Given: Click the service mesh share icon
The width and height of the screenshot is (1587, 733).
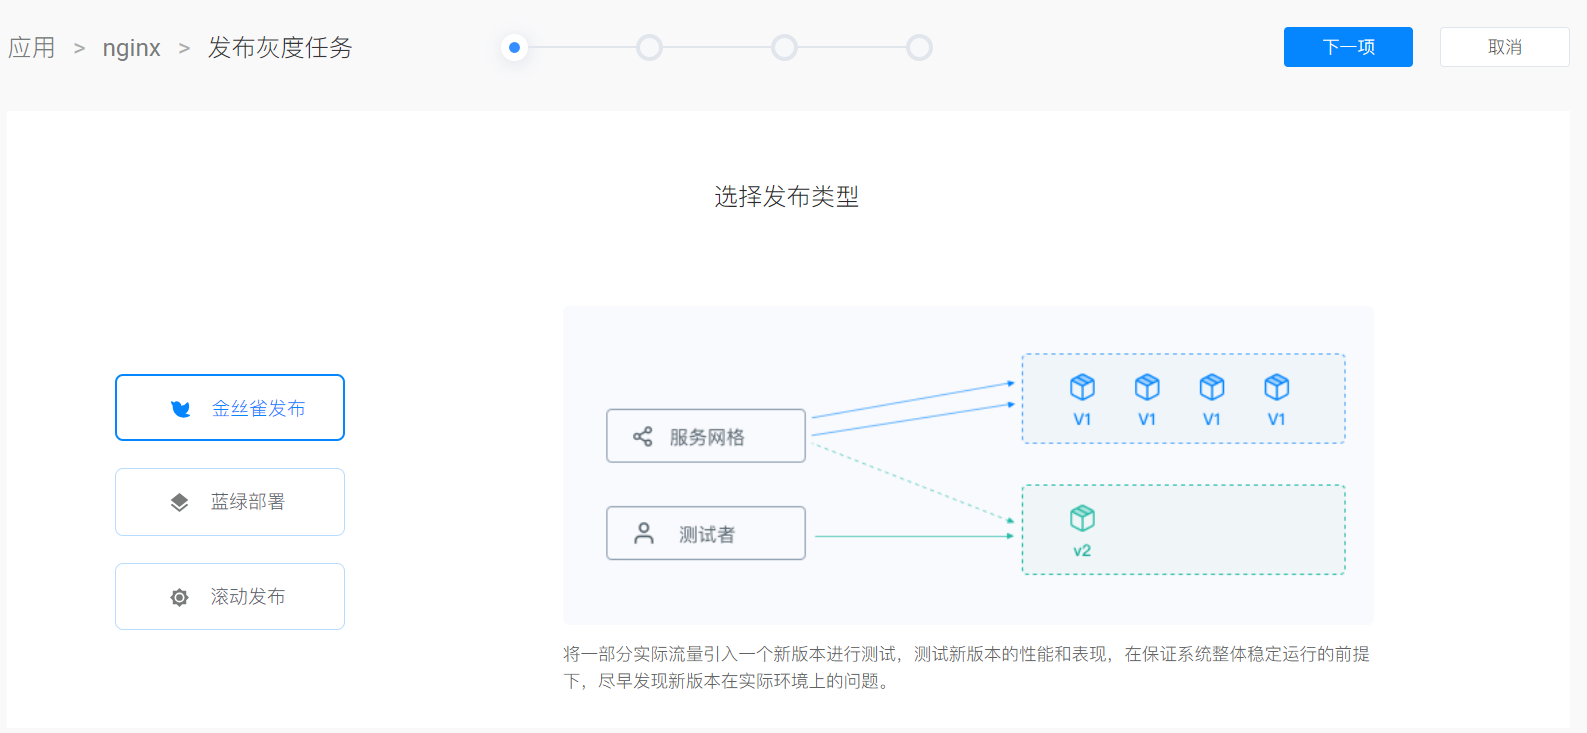Looking at the screenshot, I should (x=643, y=437).
